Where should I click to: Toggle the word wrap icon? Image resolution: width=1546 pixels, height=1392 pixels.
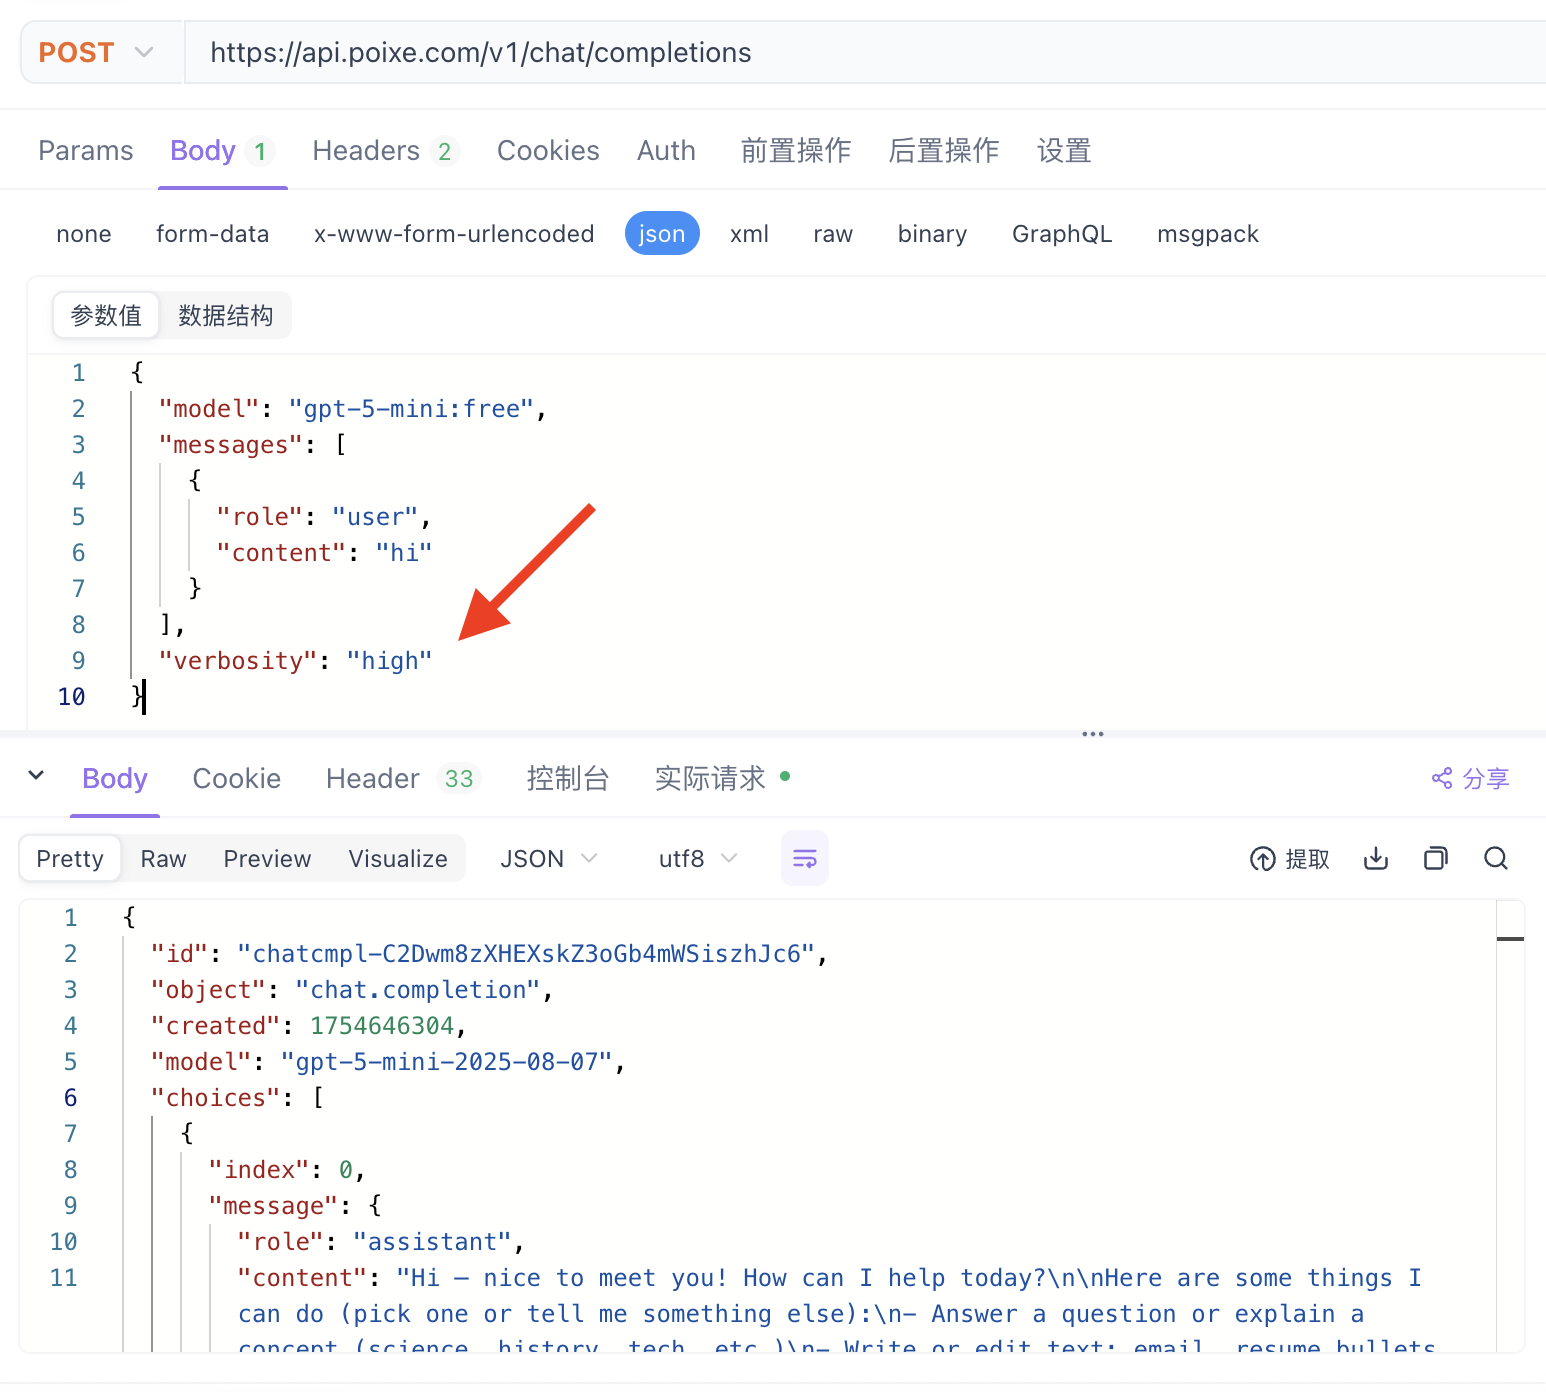tap(804, 859)
